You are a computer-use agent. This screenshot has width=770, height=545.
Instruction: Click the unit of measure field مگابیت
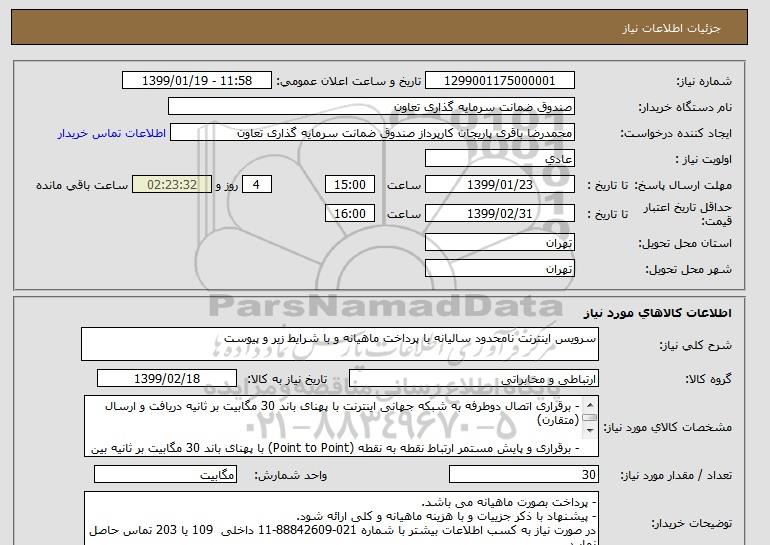165,475
